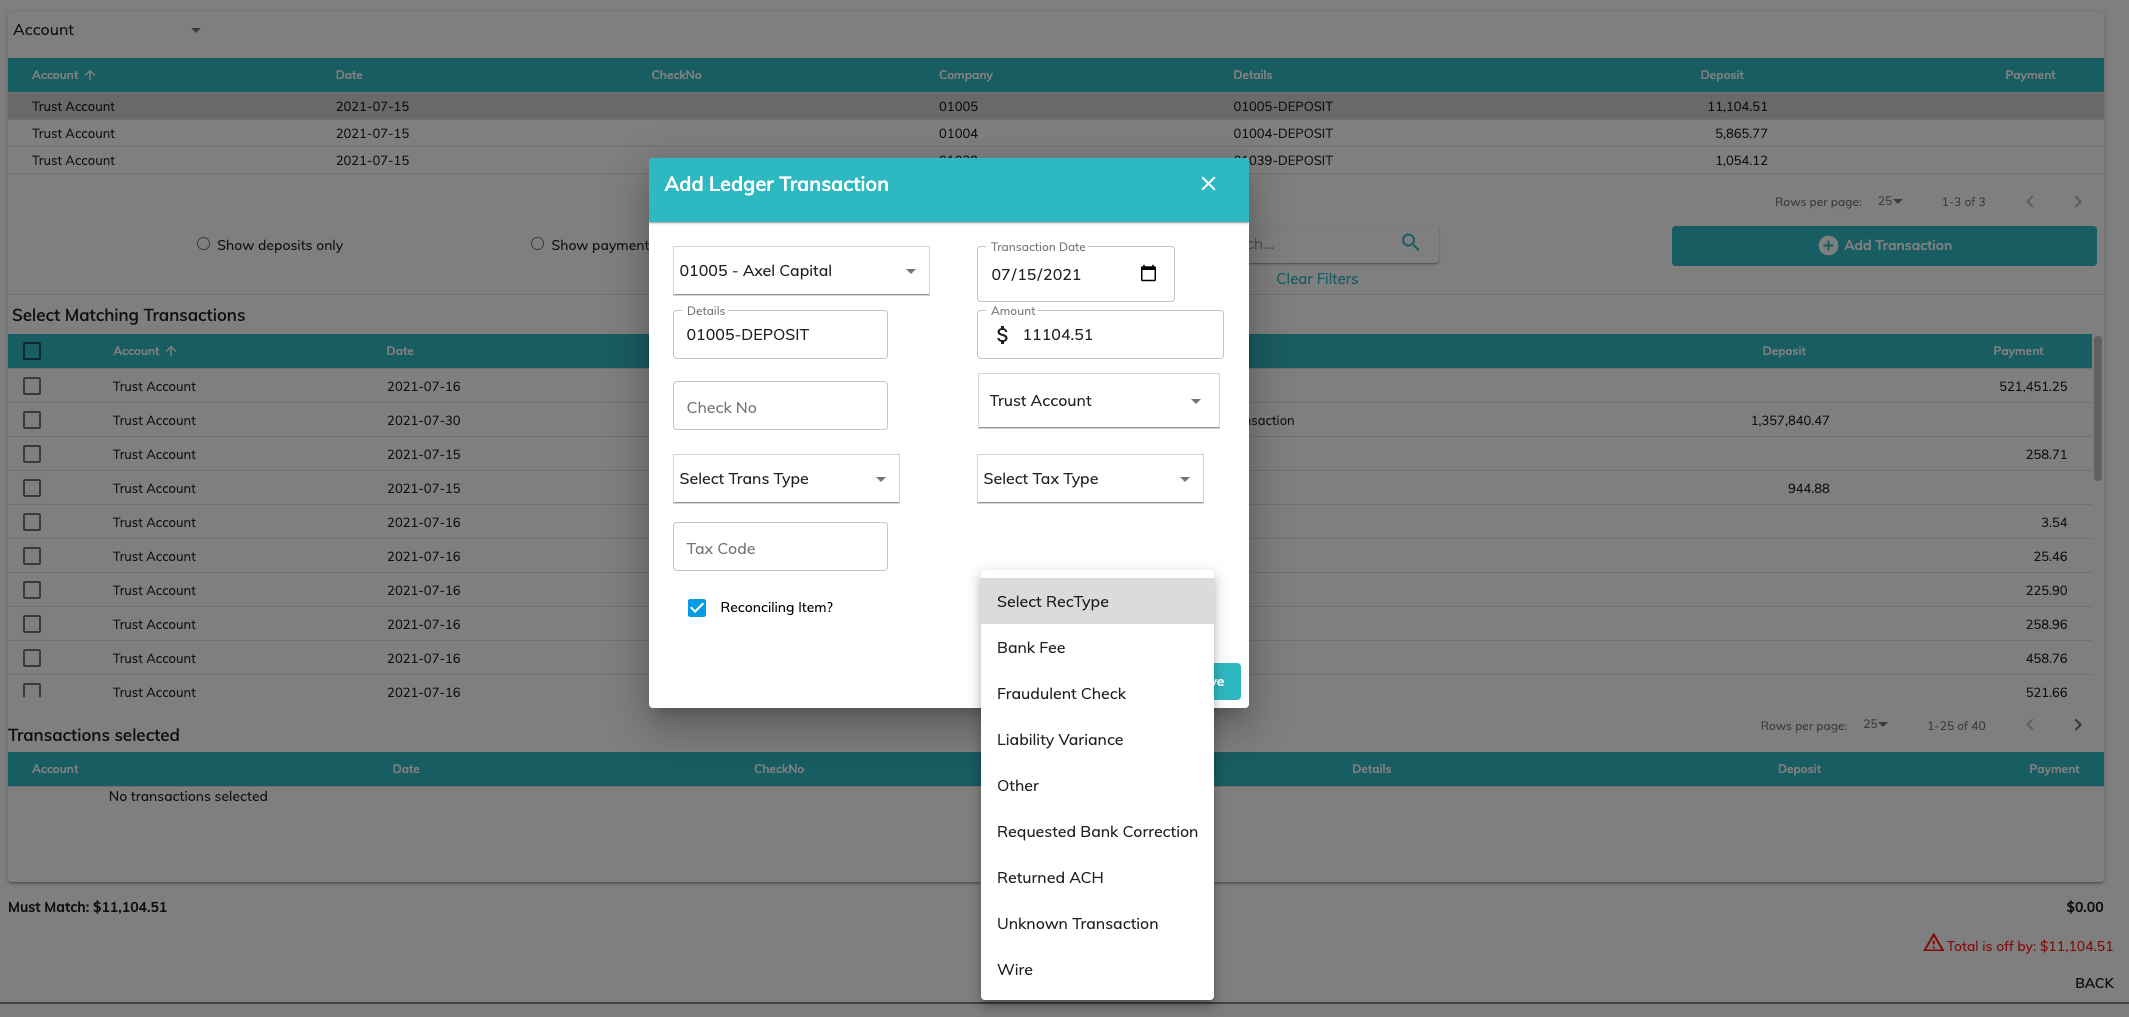Click the matching transactions vertical scrollbar

(x=2097, y=410)
